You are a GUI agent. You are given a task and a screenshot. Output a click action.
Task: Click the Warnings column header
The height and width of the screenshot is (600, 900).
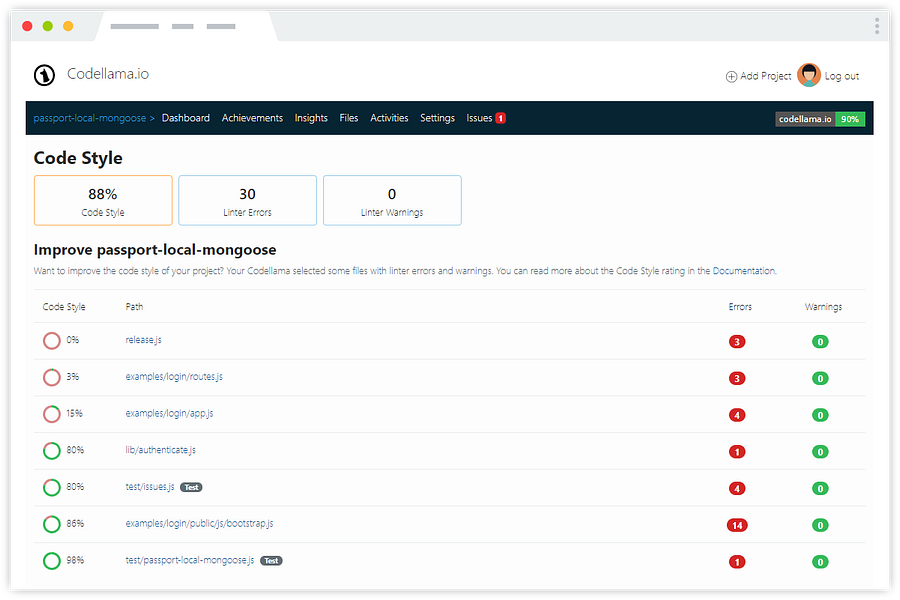pos(824,307)
